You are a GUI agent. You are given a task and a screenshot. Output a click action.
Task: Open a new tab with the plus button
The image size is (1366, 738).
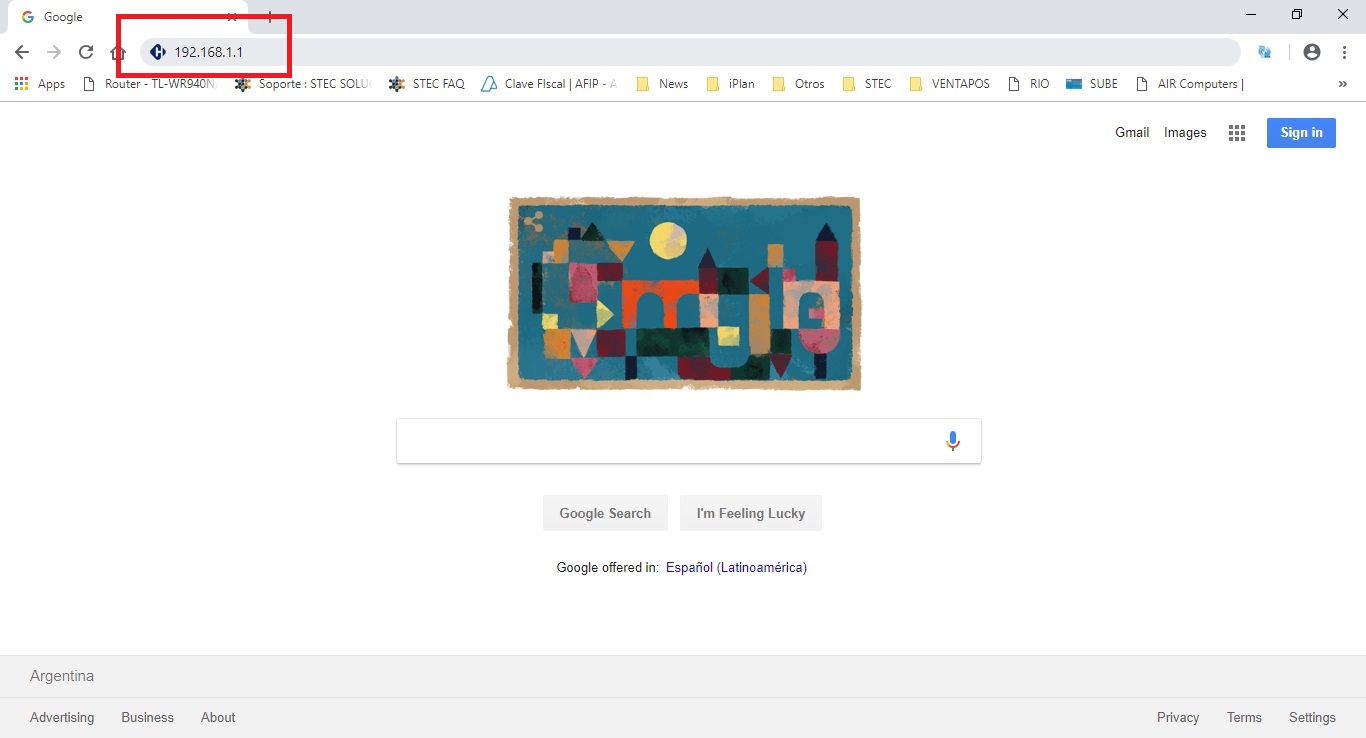click(269, 17)
